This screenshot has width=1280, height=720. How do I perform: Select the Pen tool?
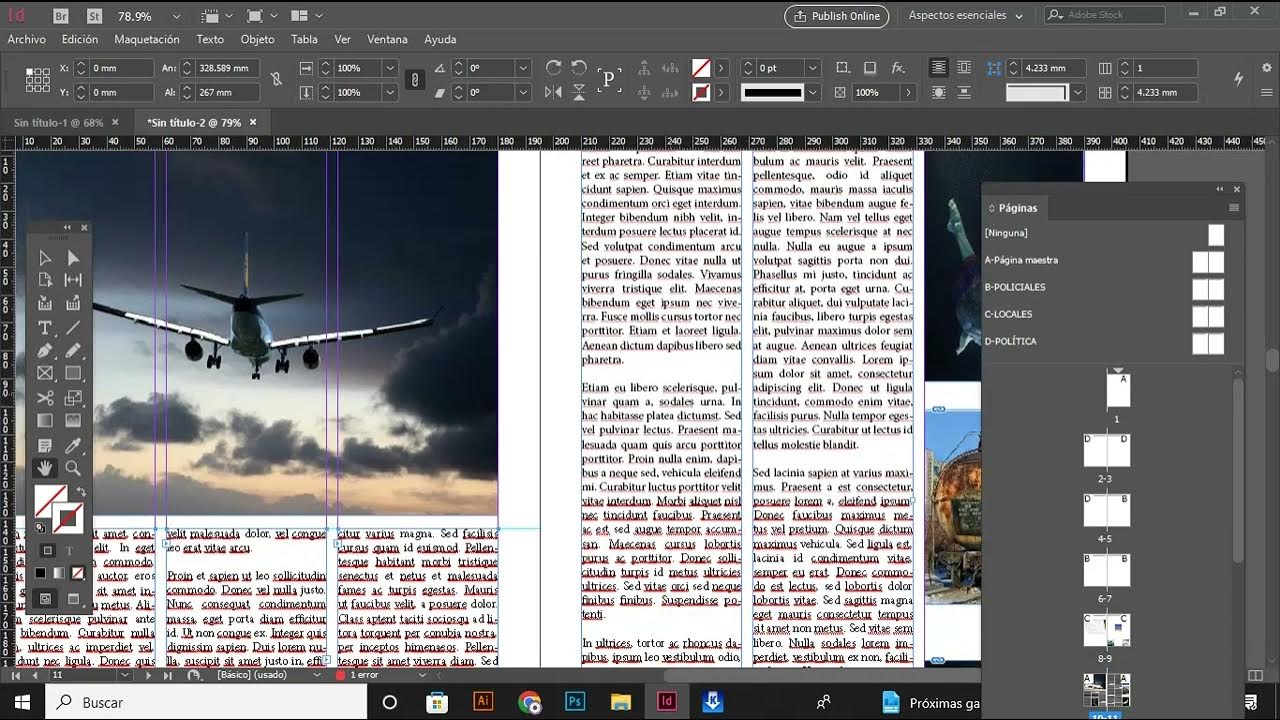click(x=45, y=351)
